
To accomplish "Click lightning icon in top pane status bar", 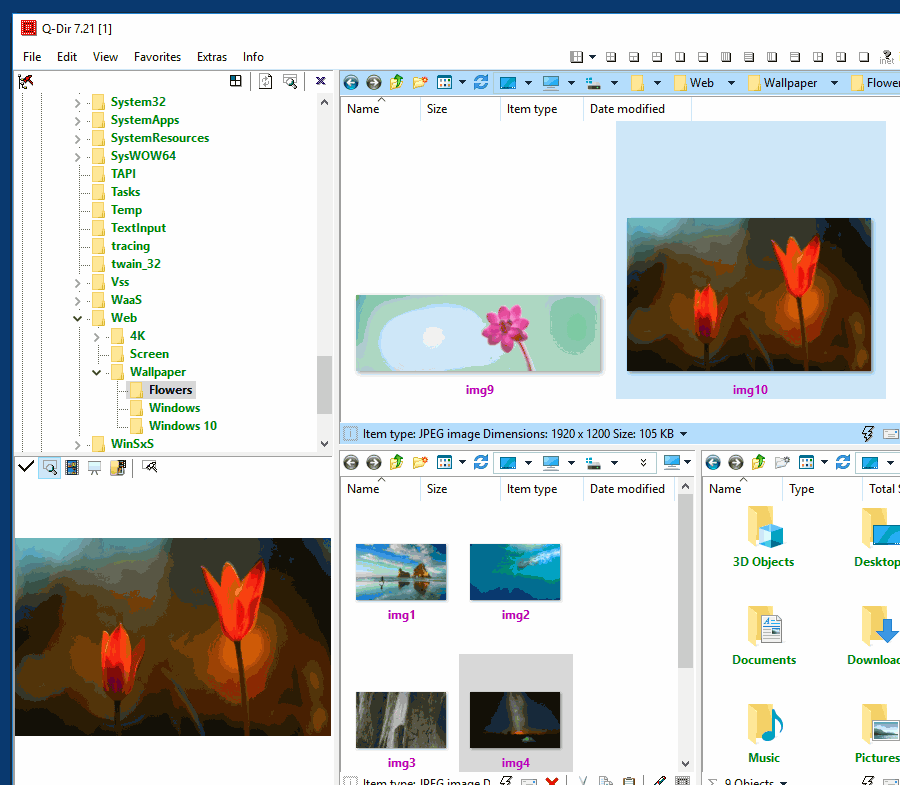I will coord(867,434).
